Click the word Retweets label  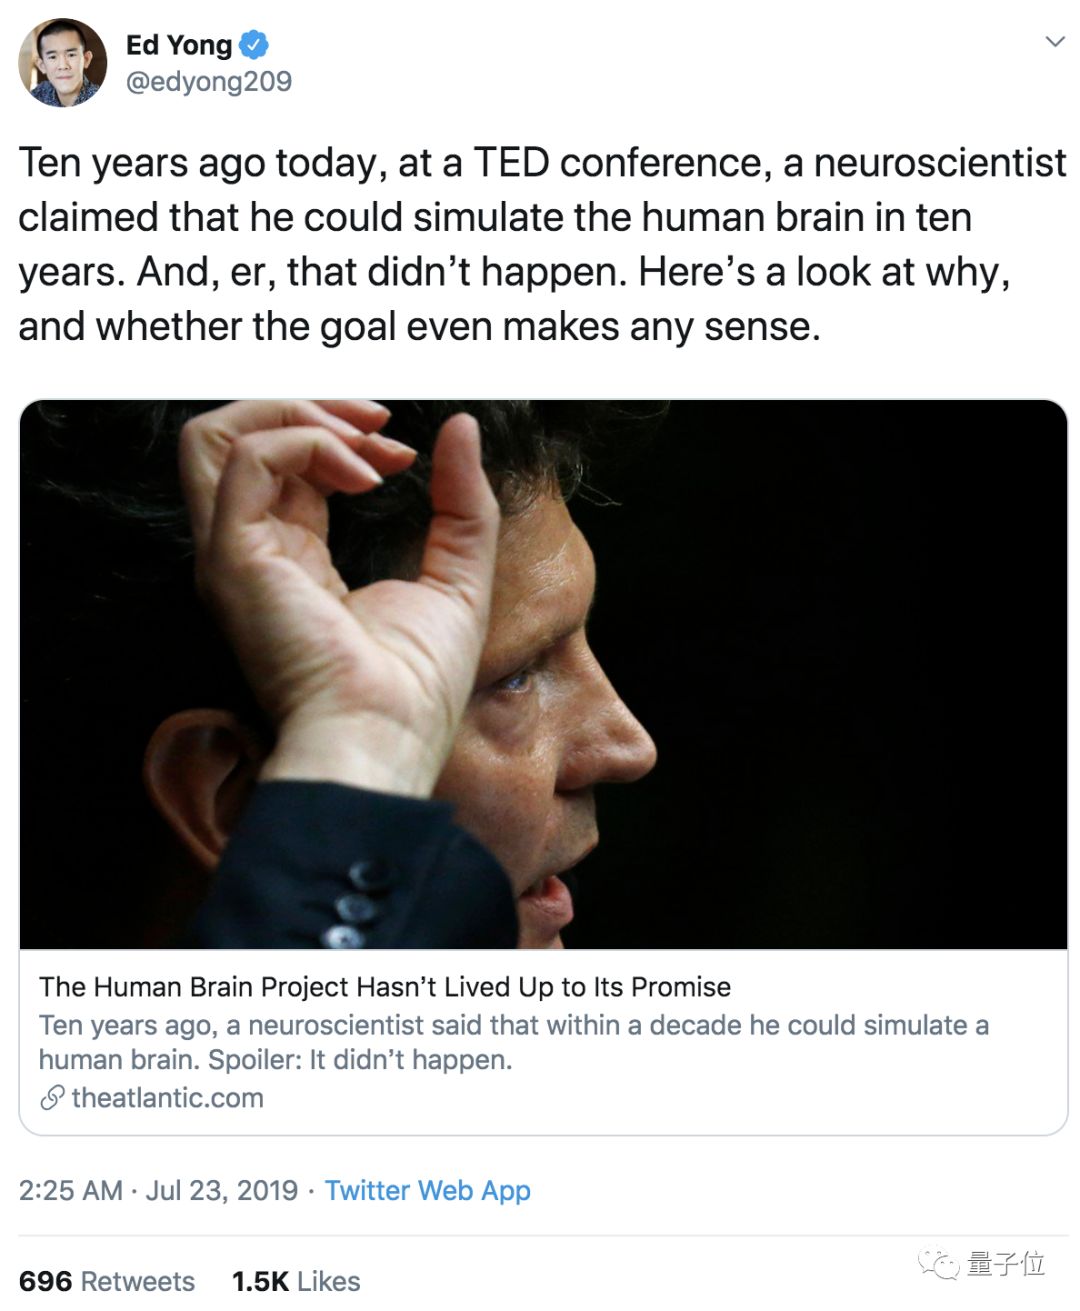(x=138, y=1281)
